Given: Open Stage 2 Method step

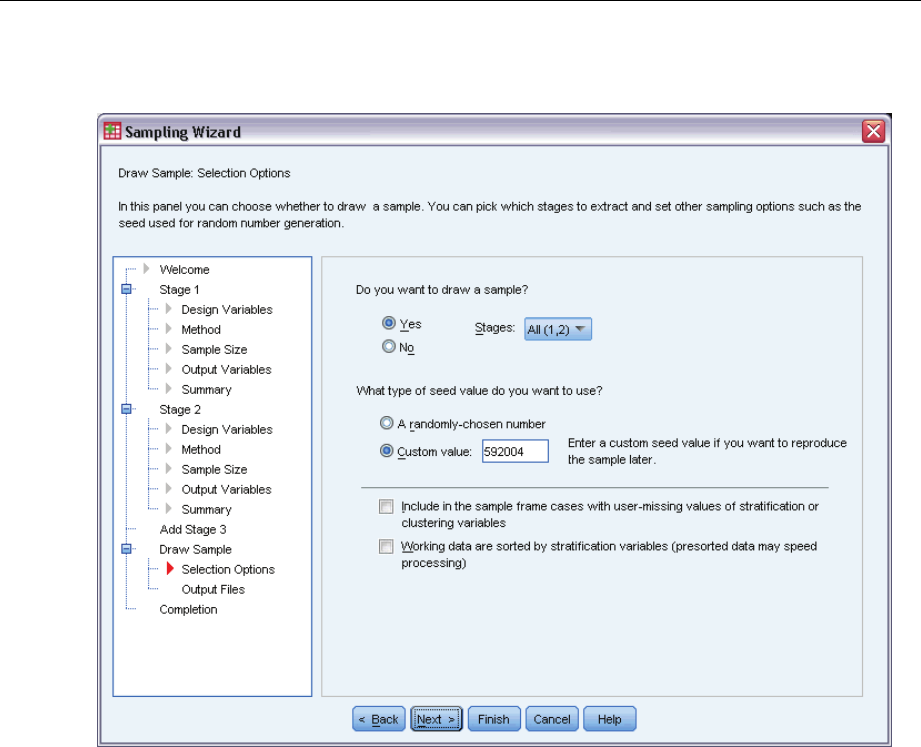Looking at the screenshot, I should [x=201, y=449].
